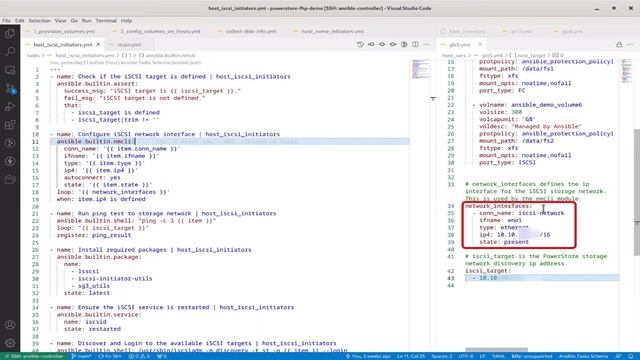Click the right editor vertical scrollbar
640x360 pixels.
pyautogui.click(x=637, y=192)
